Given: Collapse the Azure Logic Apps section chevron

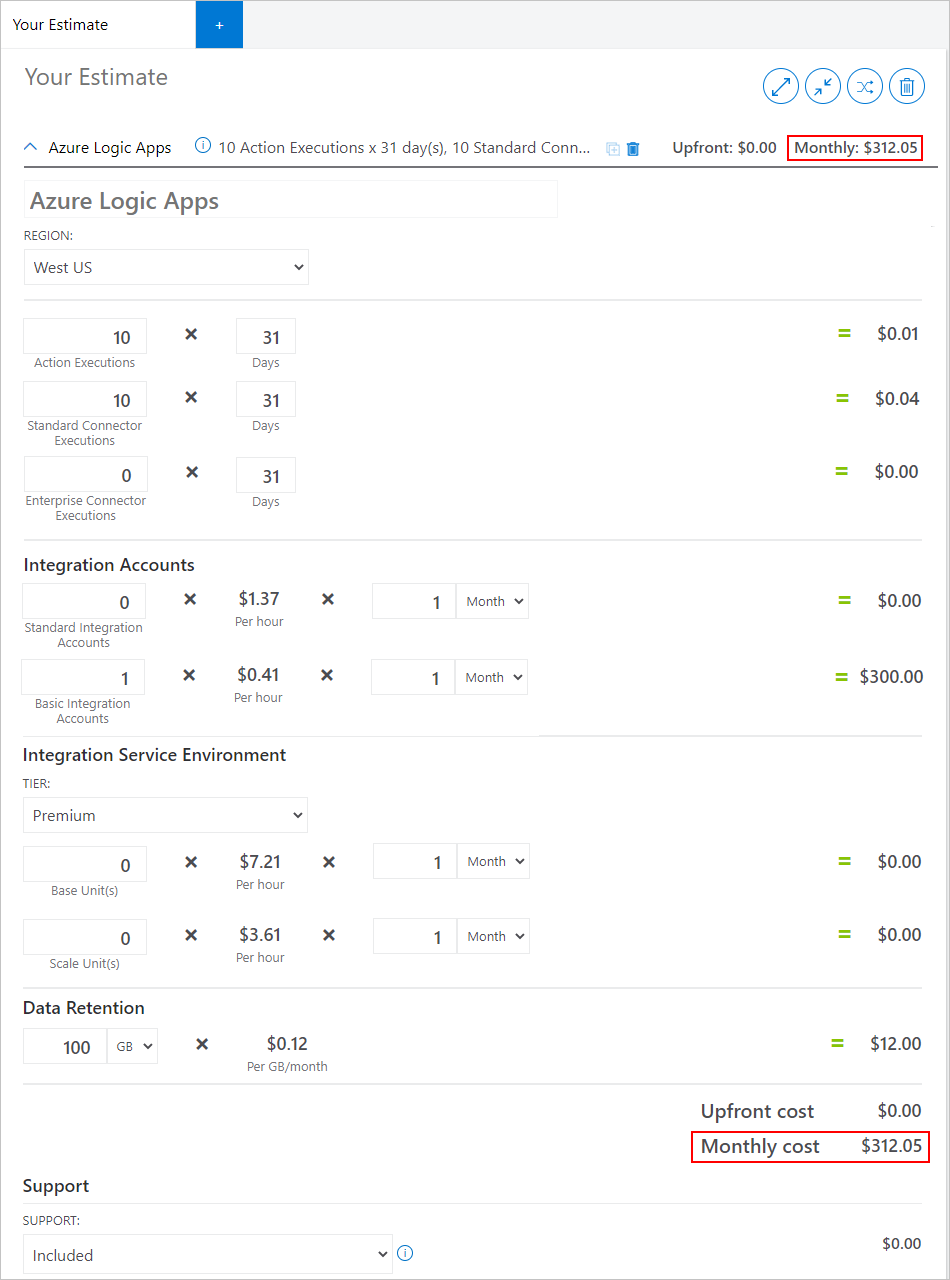Looking at the screenshot, I should click(x=30, y=146).
